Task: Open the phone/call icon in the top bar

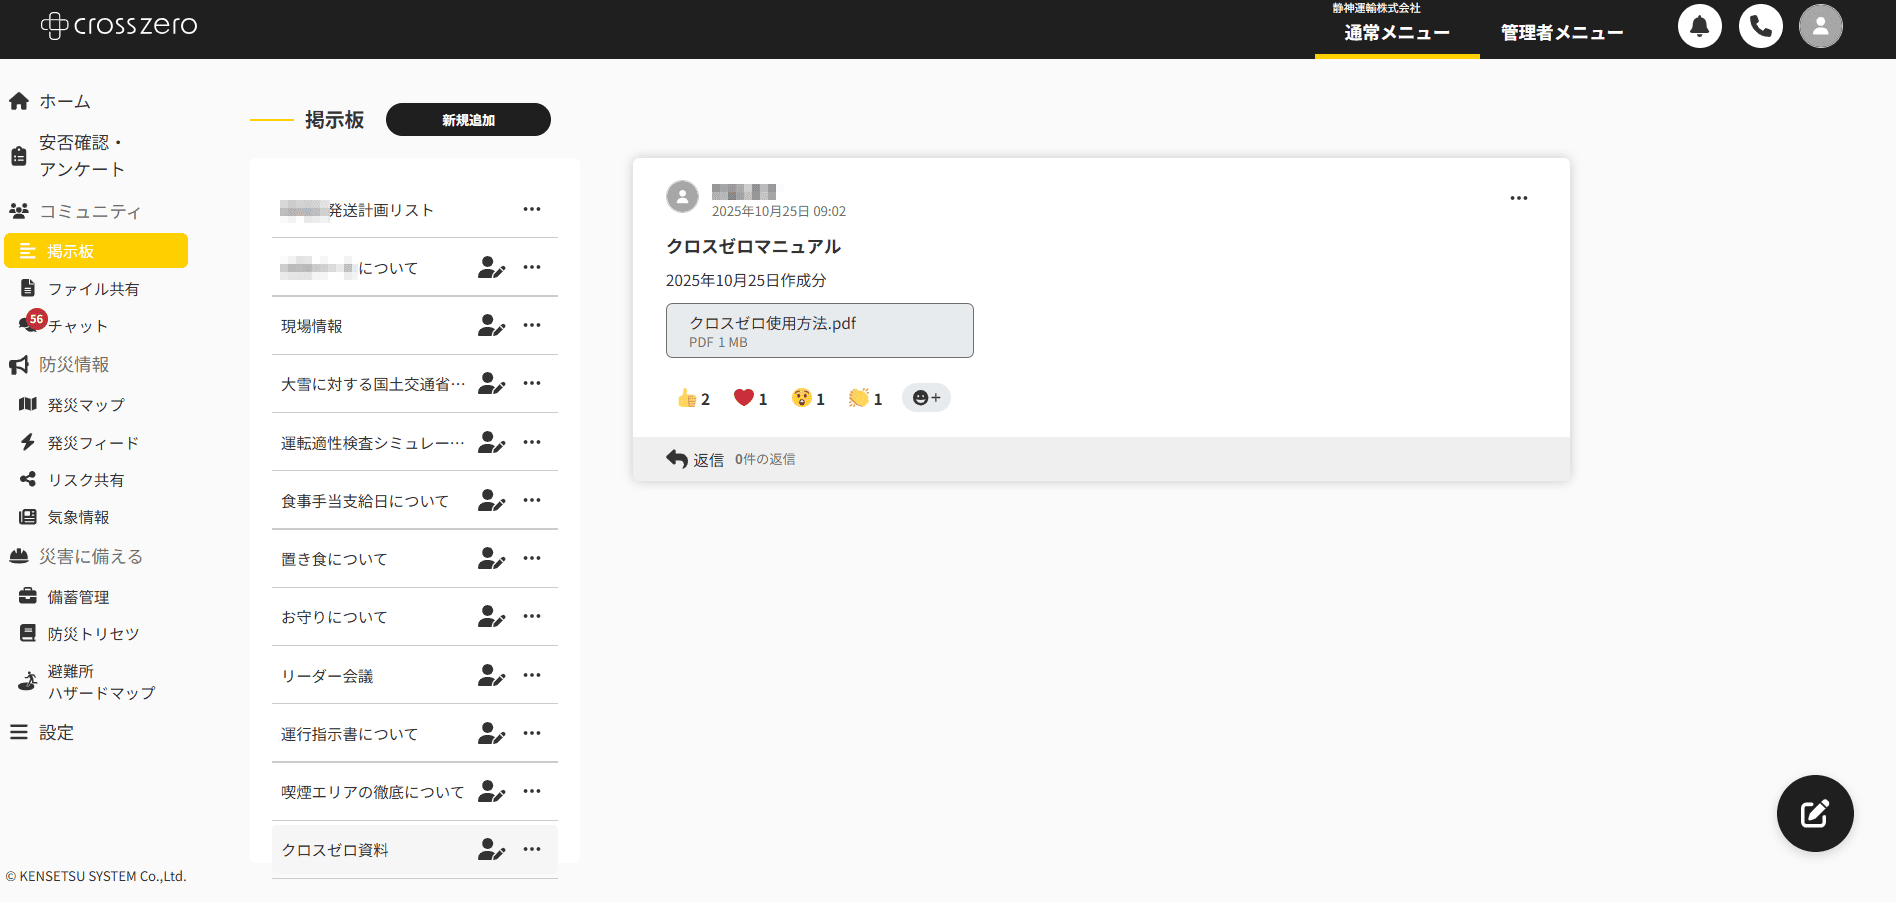Action: click(1761, 26)
